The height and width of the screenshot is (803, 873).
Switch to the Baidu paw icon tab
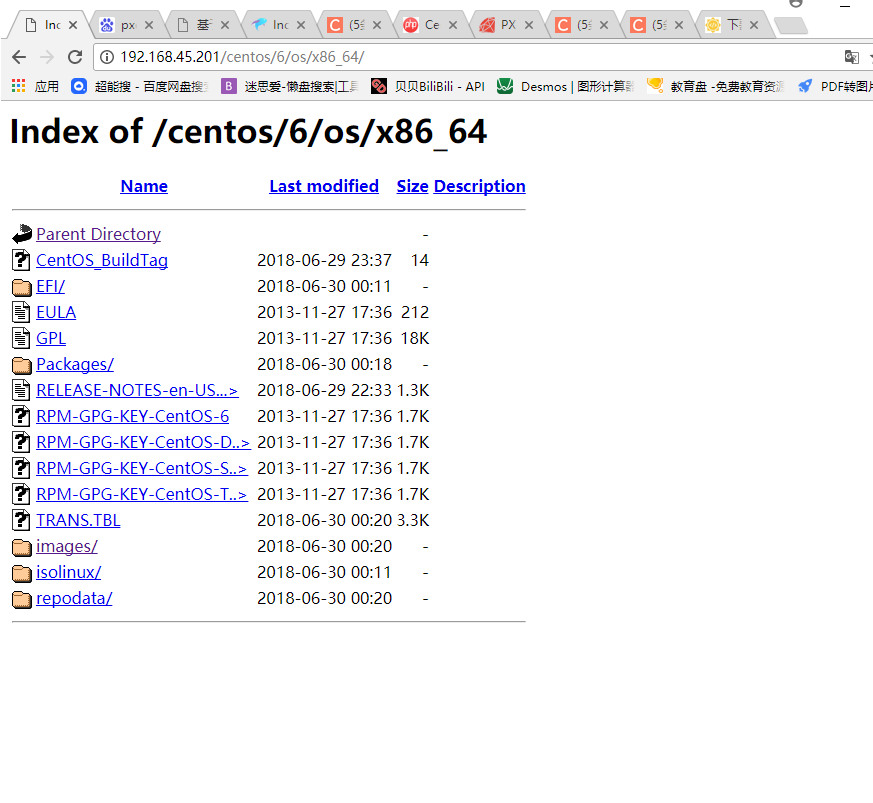coord(126,25)
